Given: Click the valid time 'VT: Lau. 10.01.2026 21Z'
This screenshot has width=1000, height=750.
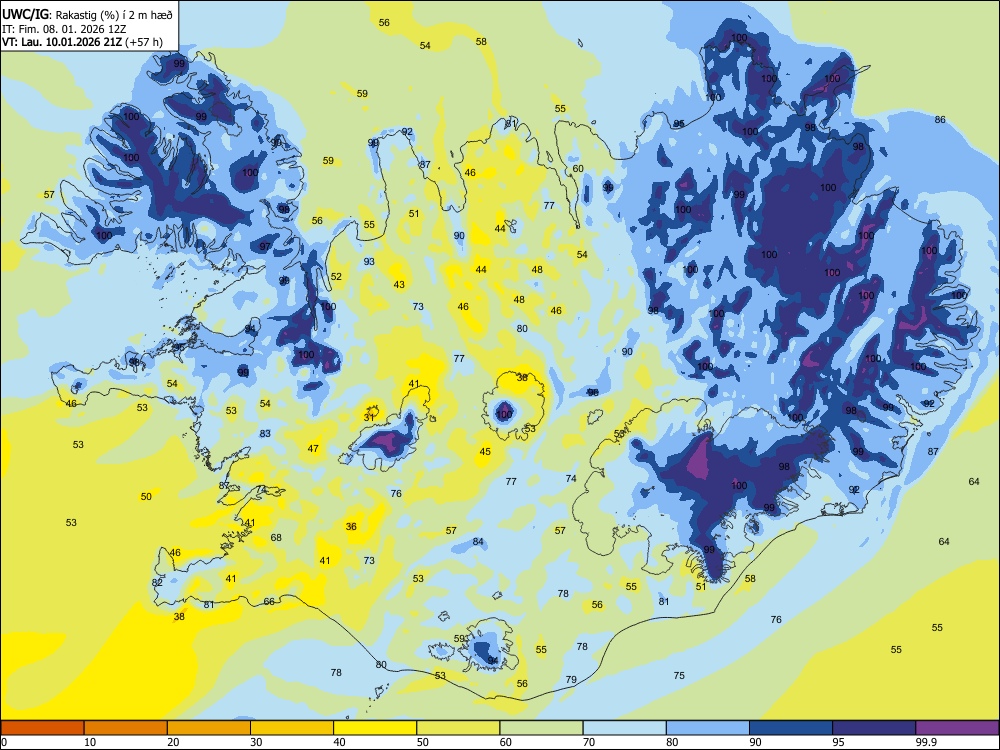Looking at the screenshot, I should click(62, 43).
